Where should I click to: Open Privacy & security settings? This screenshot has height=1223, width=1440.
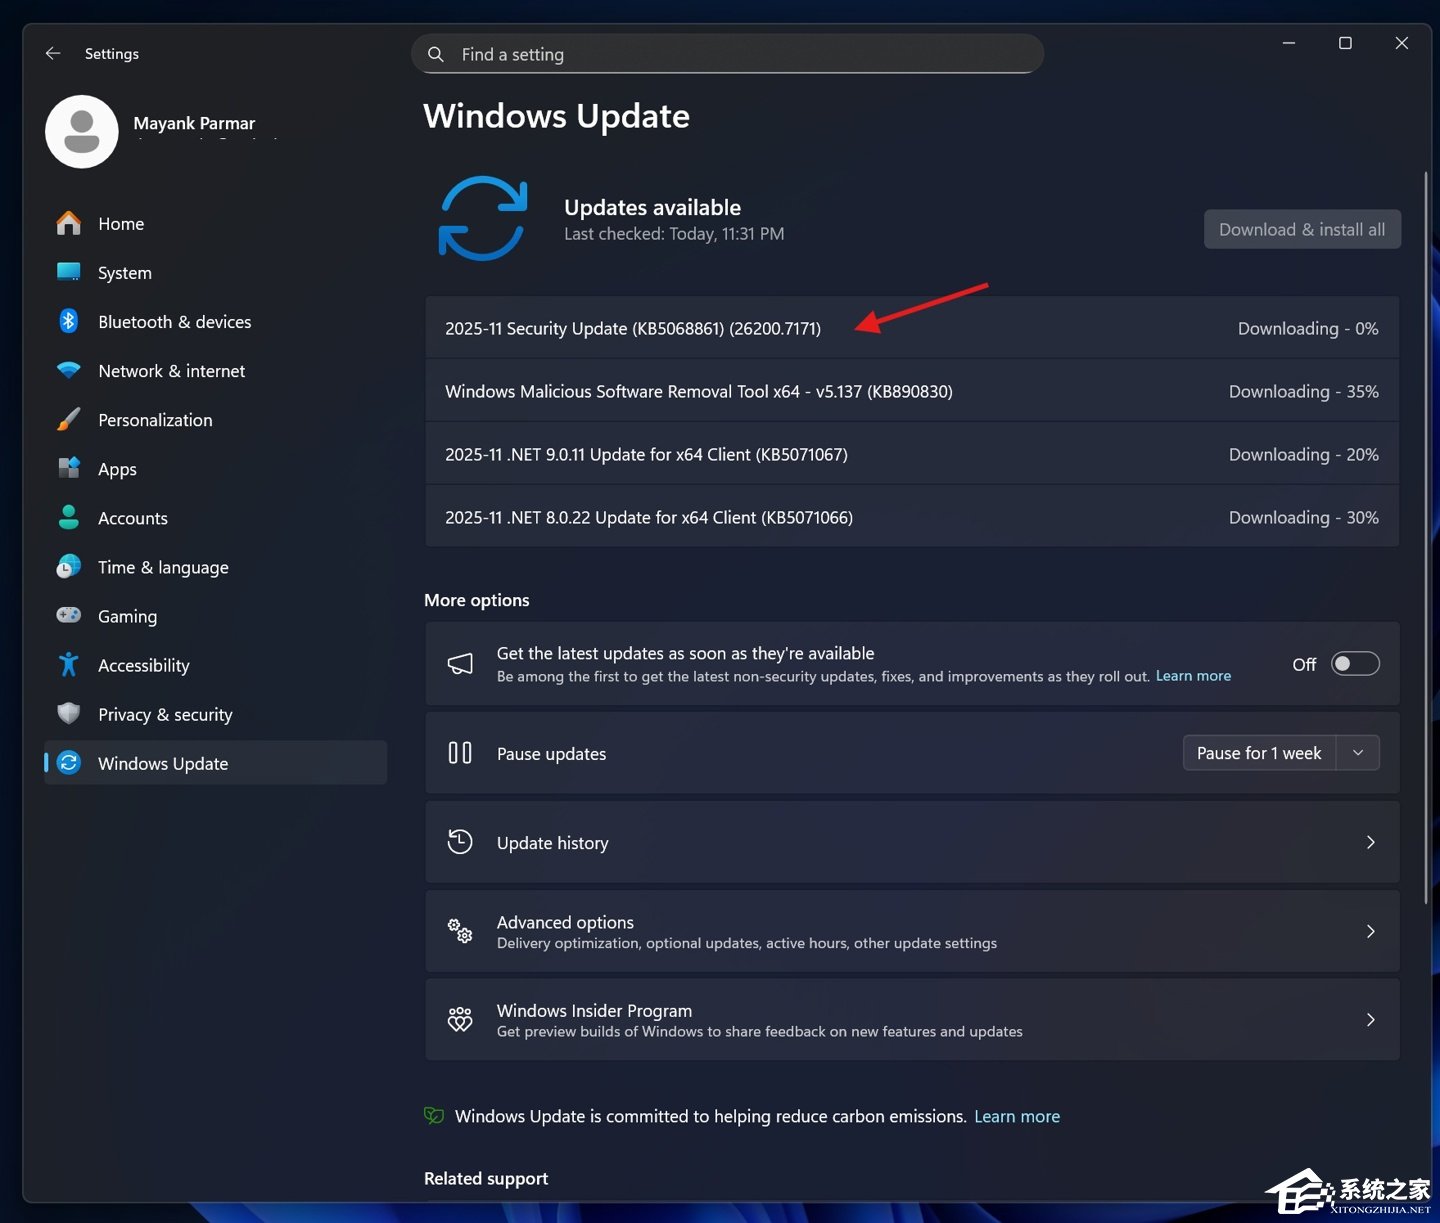coord(164,714)
